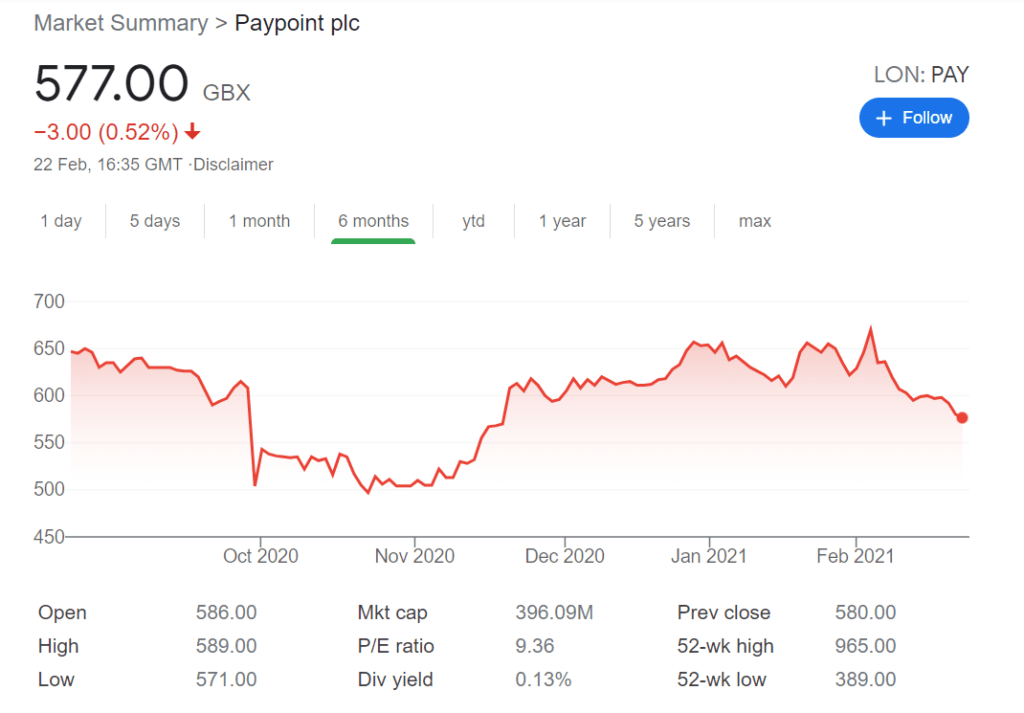Select the current price marker dot on chart
This screenshot has height=713, width=1024.
(x=961, y=418)
